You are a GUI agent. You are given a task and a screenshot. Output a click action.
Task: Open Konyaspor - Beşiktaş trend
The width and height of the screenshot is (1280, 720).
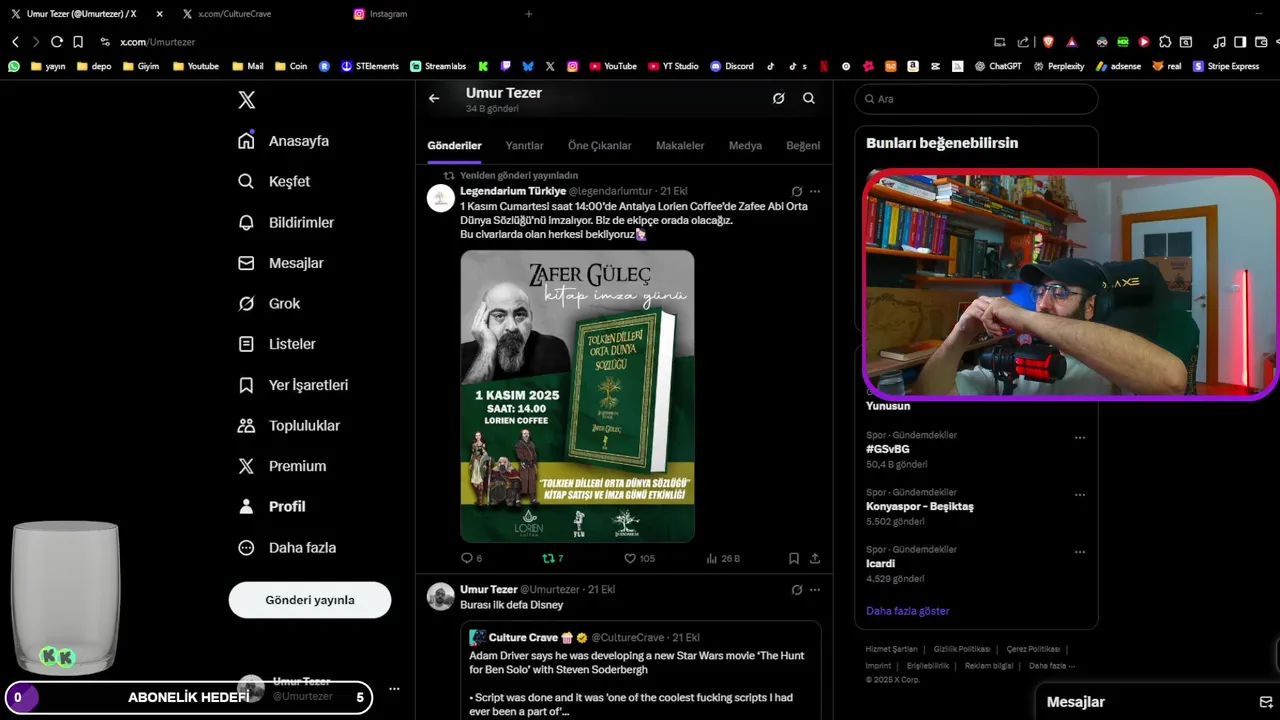click(920, 507)
